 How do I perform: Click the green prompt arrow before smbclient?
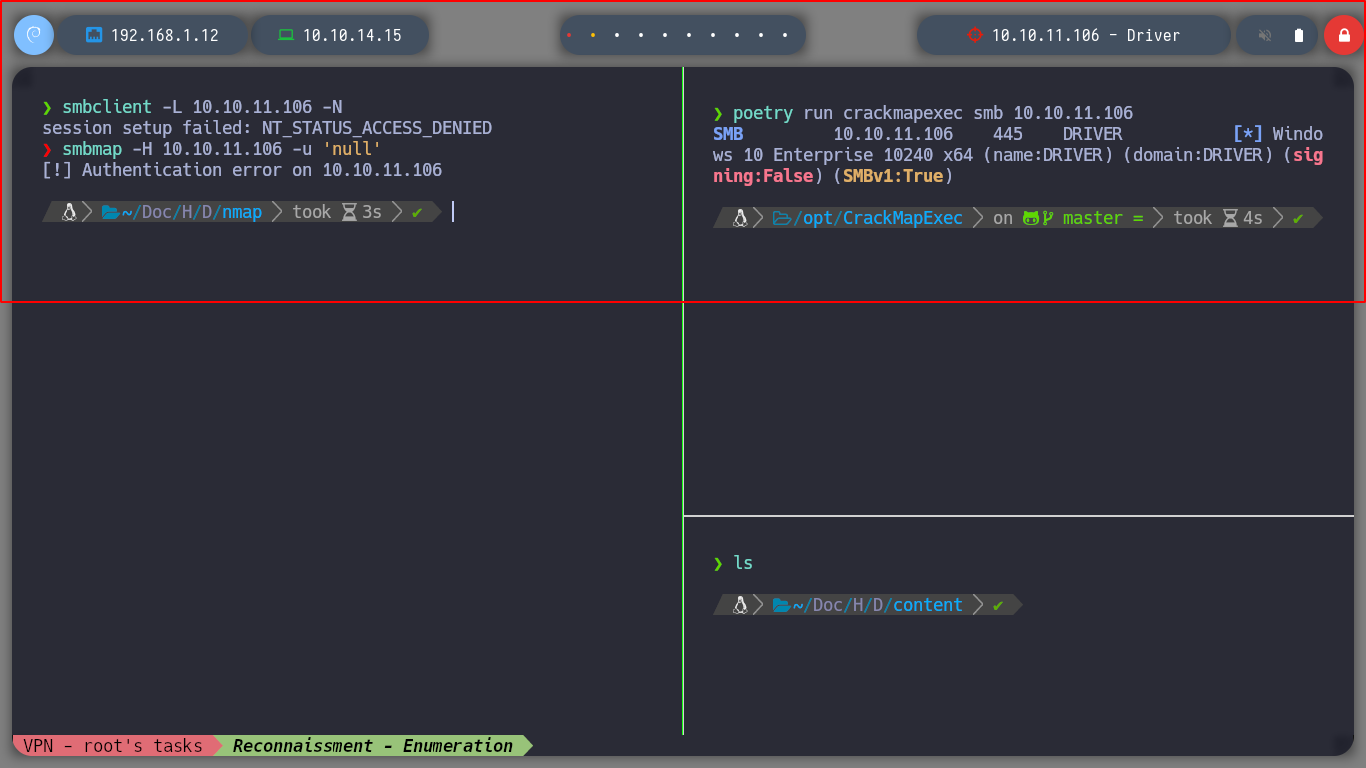47,107
